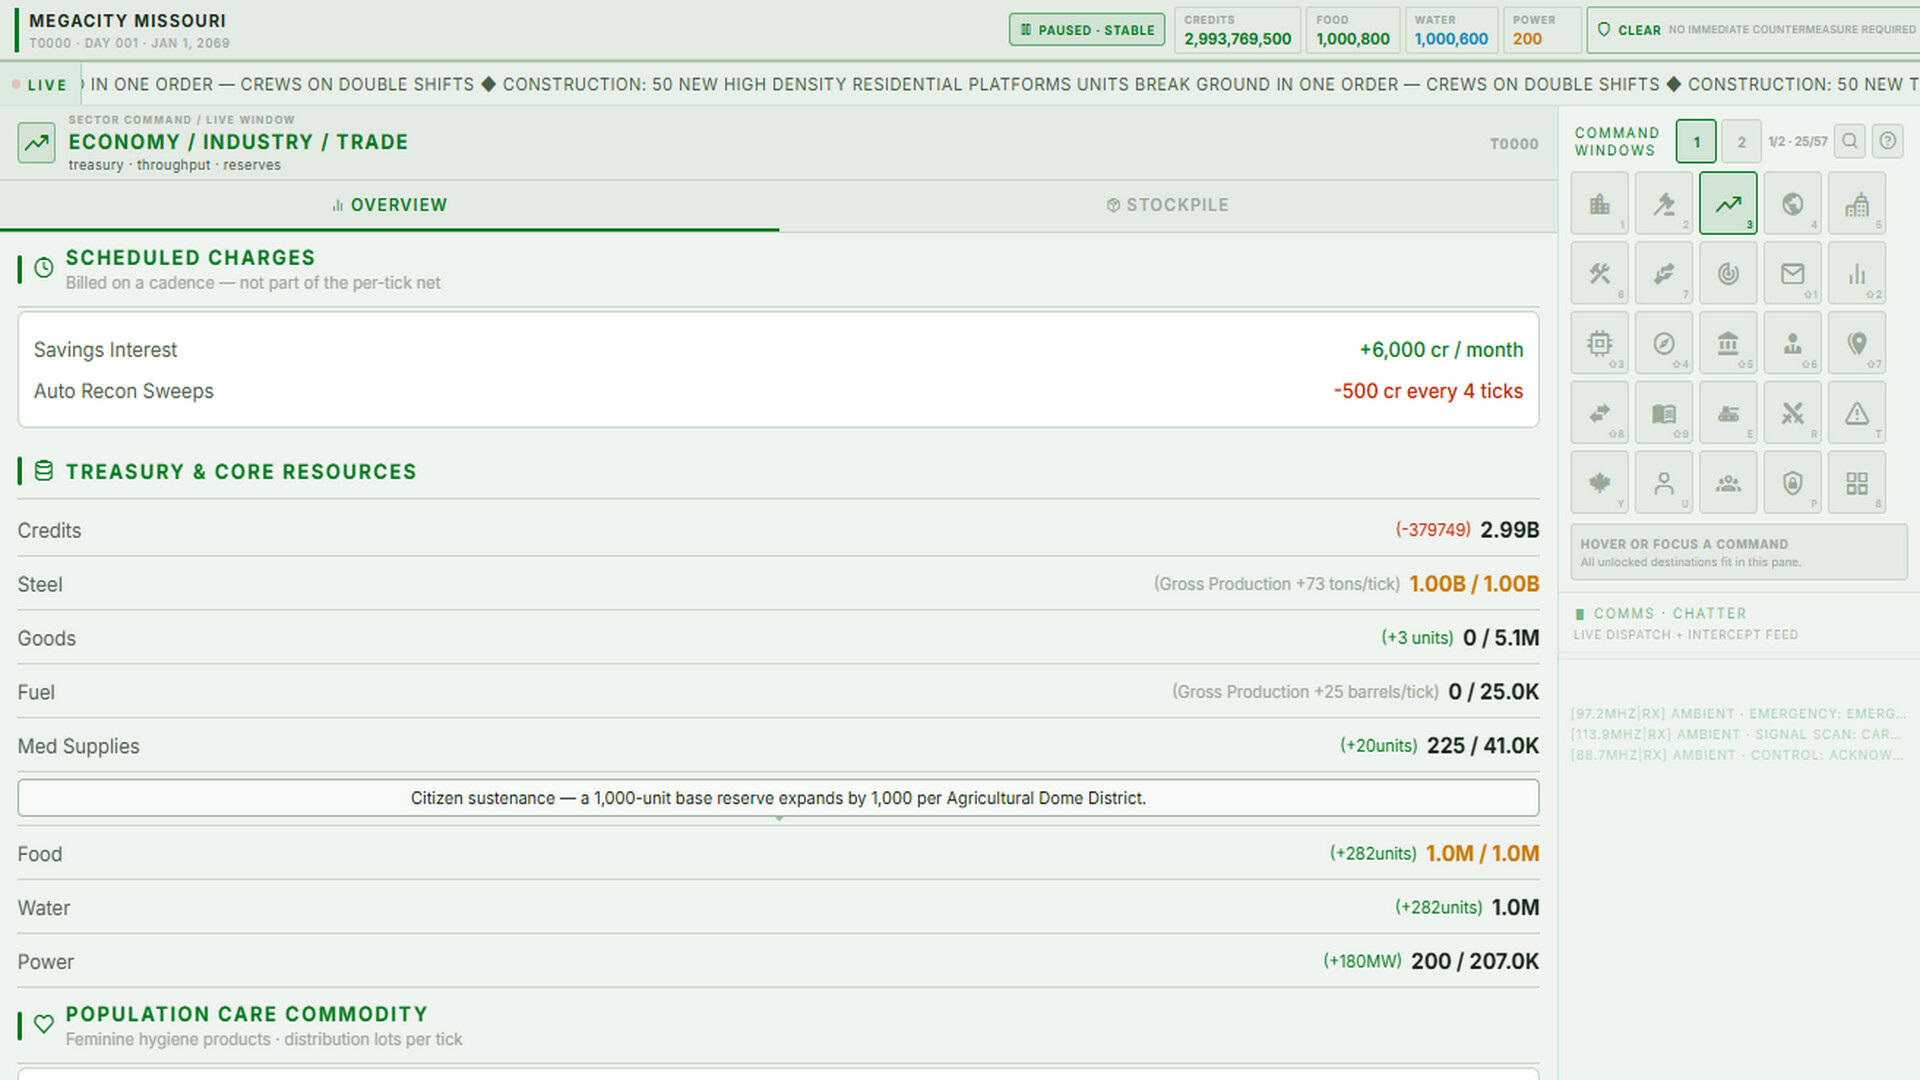Click the Savings Interest charge row
This screenshot has width=1920, height=1080.
(x=778, y=350)
